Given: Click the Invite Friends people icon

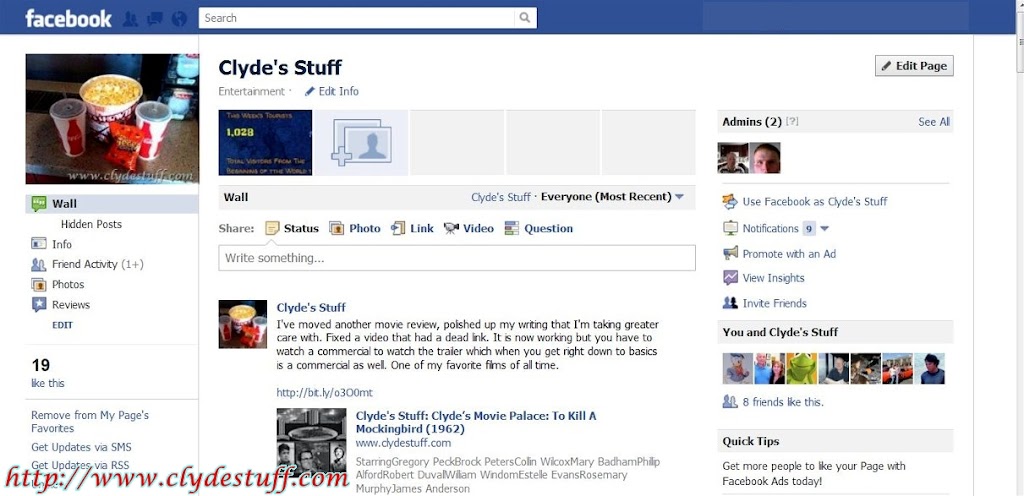Looking at the screenshot, I should (x=730, y=303).
